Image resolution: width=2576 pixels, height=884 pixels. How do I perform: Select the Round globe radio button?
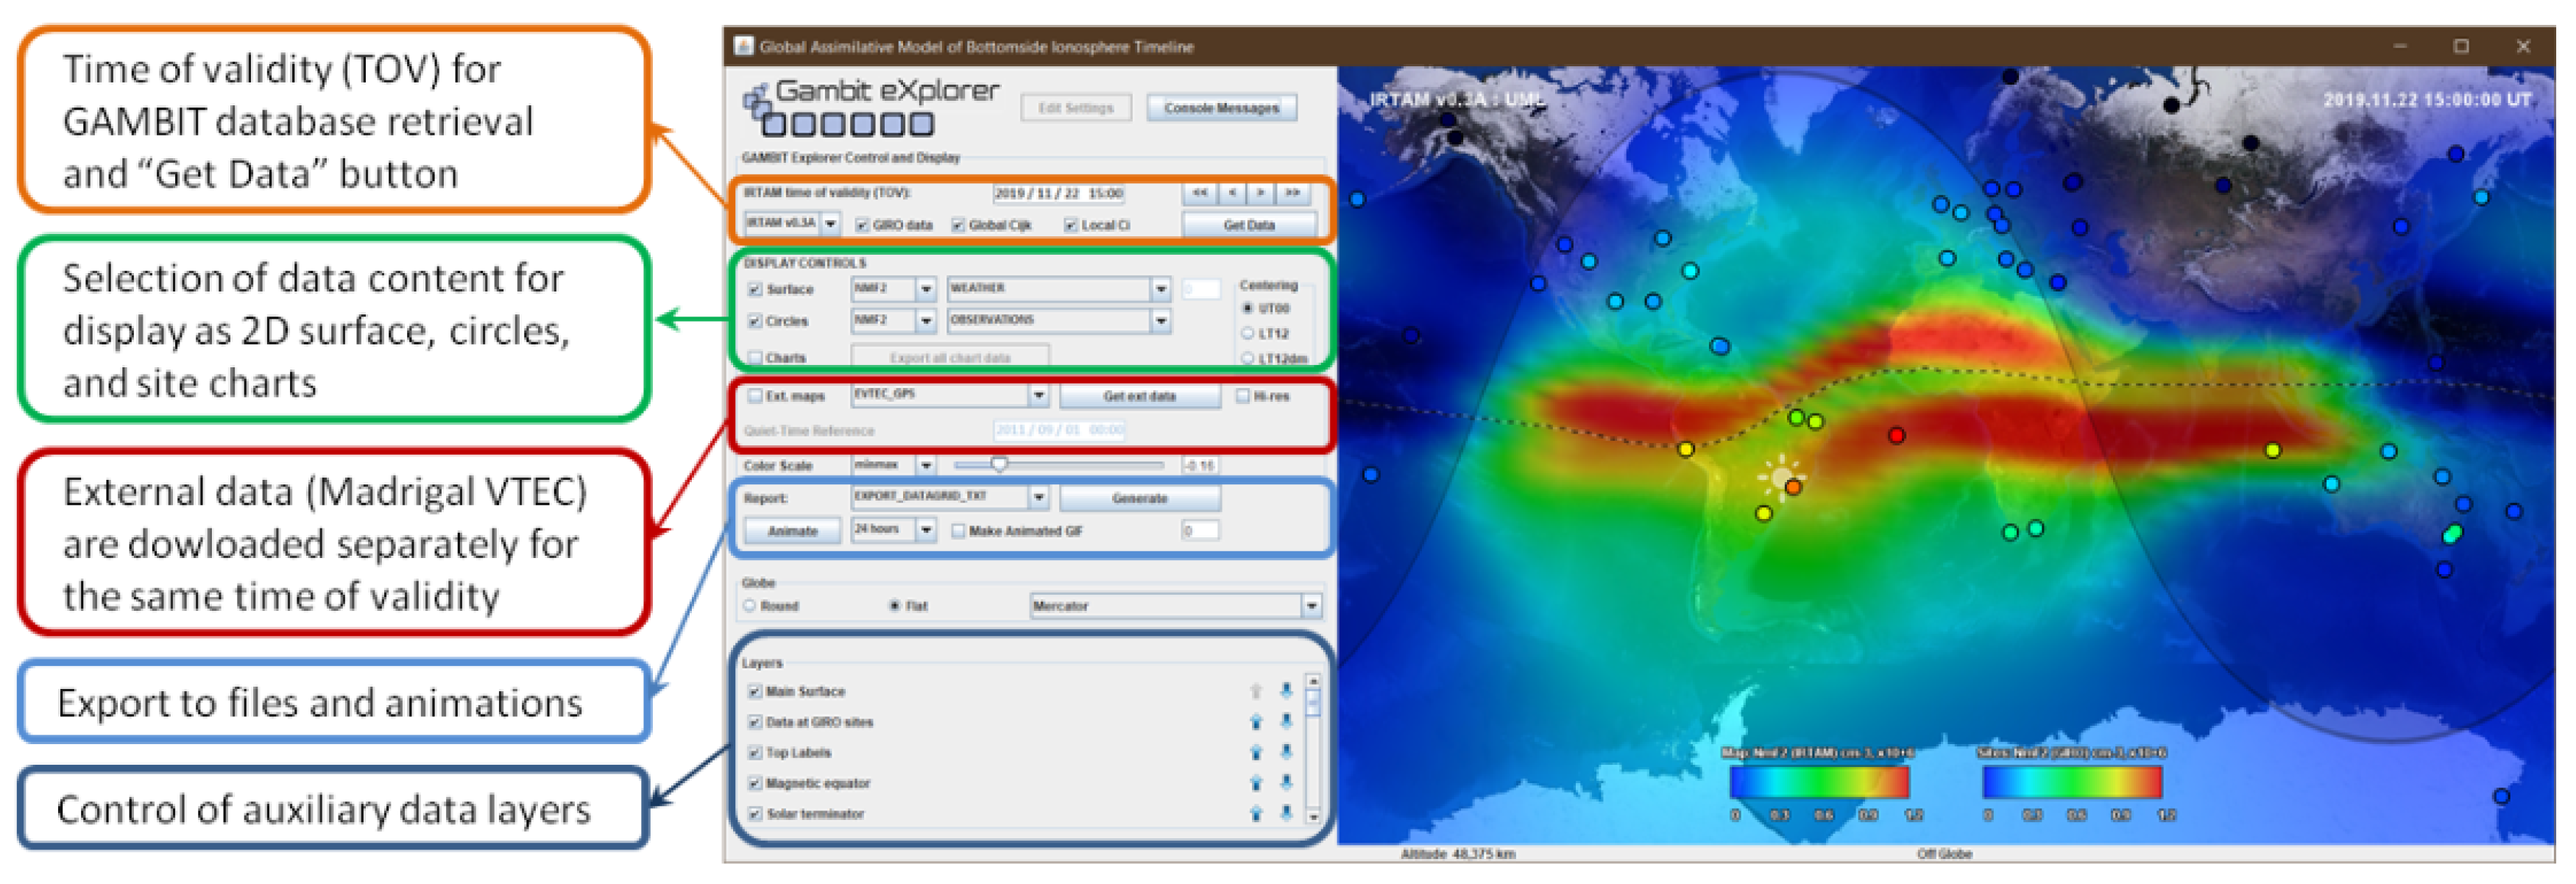click(x=750, y=606)
